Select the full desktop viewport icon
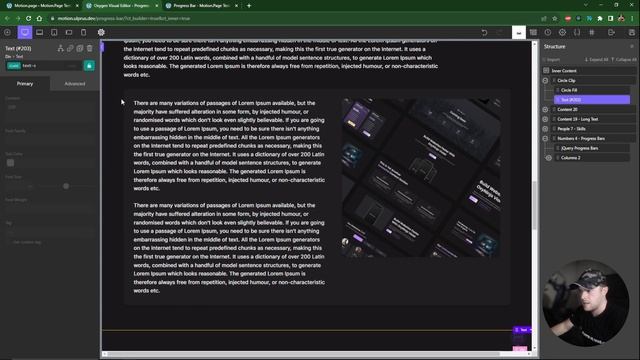The width and height of the screenshot is (640, 360). [x=25, y=32]
